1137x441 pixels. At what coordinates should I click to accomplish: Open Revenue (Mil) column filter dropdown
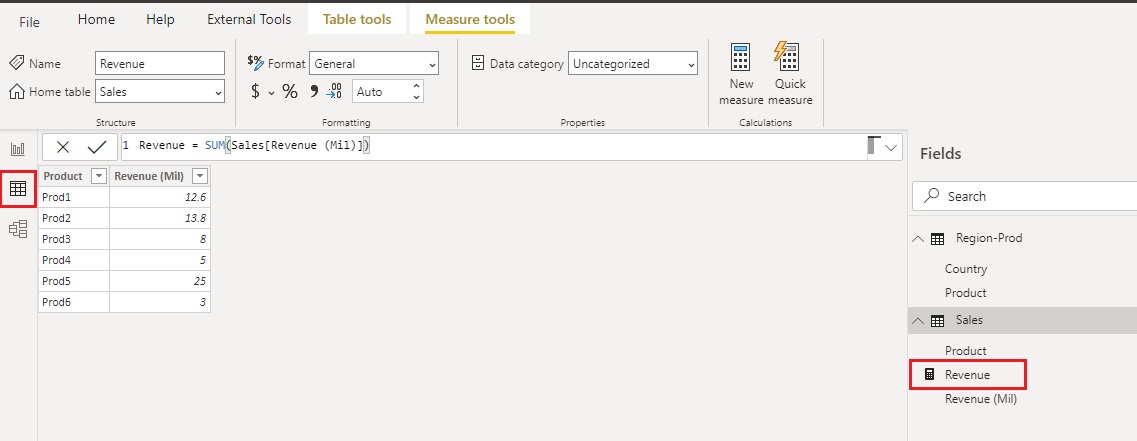click(x=200, y=176)
